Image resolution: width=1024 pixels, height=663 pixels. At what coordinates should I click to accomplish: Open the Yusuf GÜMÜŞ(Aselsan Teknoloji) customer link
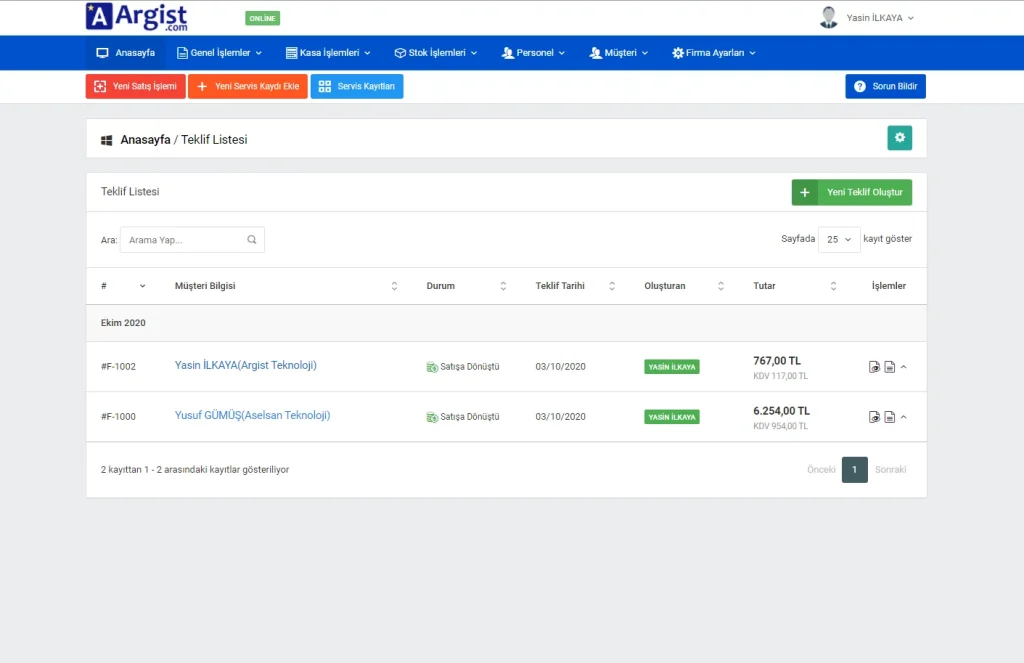pyautogui.click(x=252, y=415)
